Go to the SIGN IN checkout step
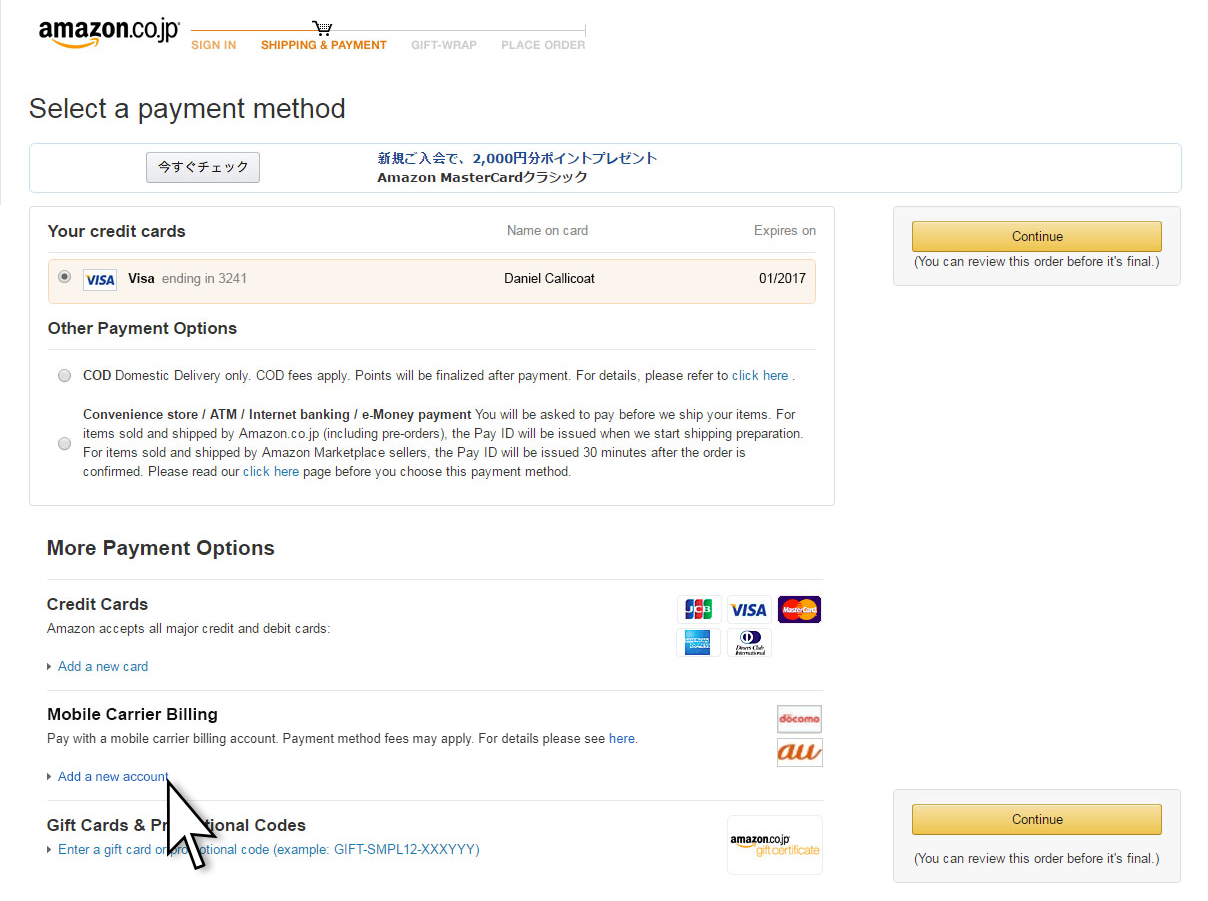 pos(213,45)
